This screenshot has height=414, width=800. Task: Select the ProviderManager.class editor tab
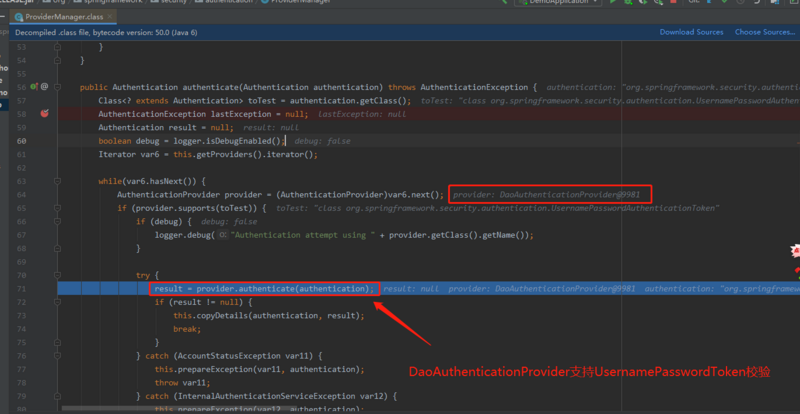(x=63, y=17)
